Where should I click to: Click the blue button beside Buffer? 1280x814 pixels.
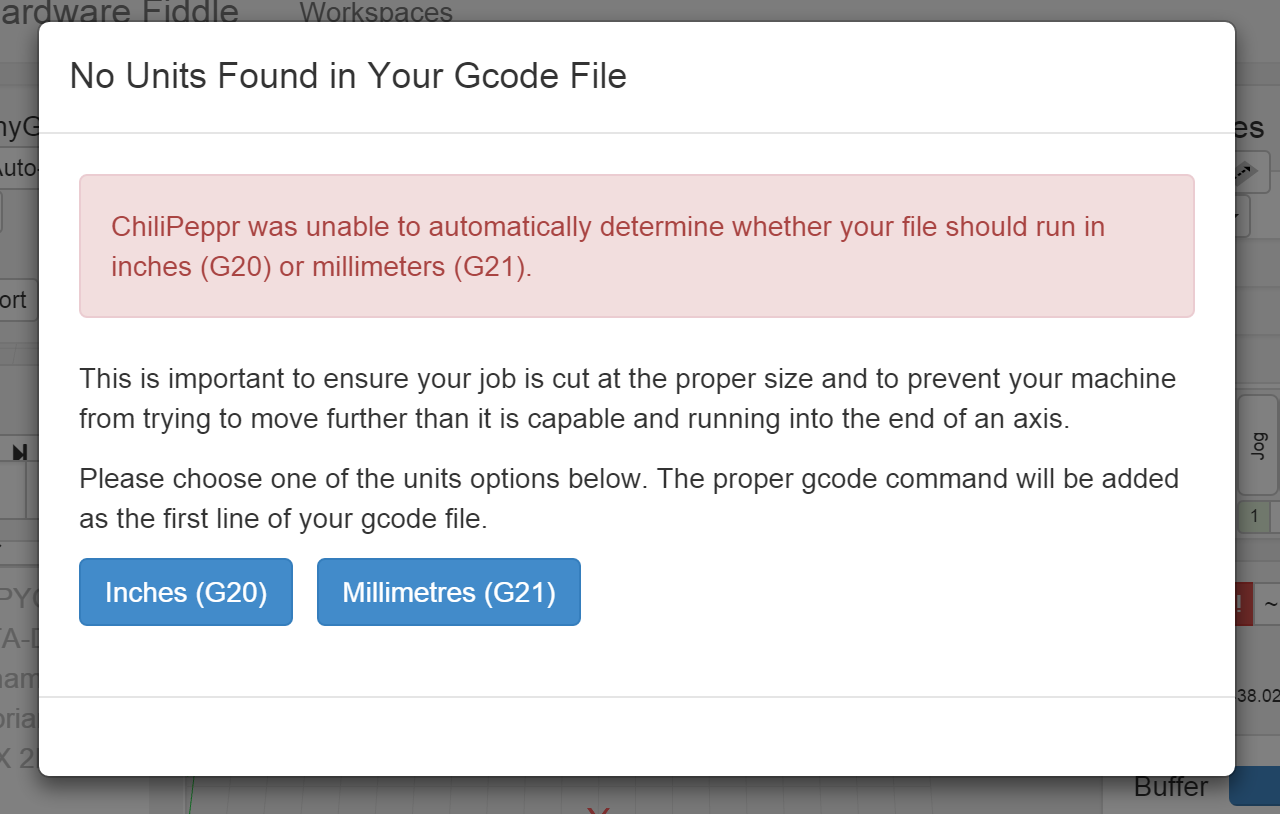1254,786
